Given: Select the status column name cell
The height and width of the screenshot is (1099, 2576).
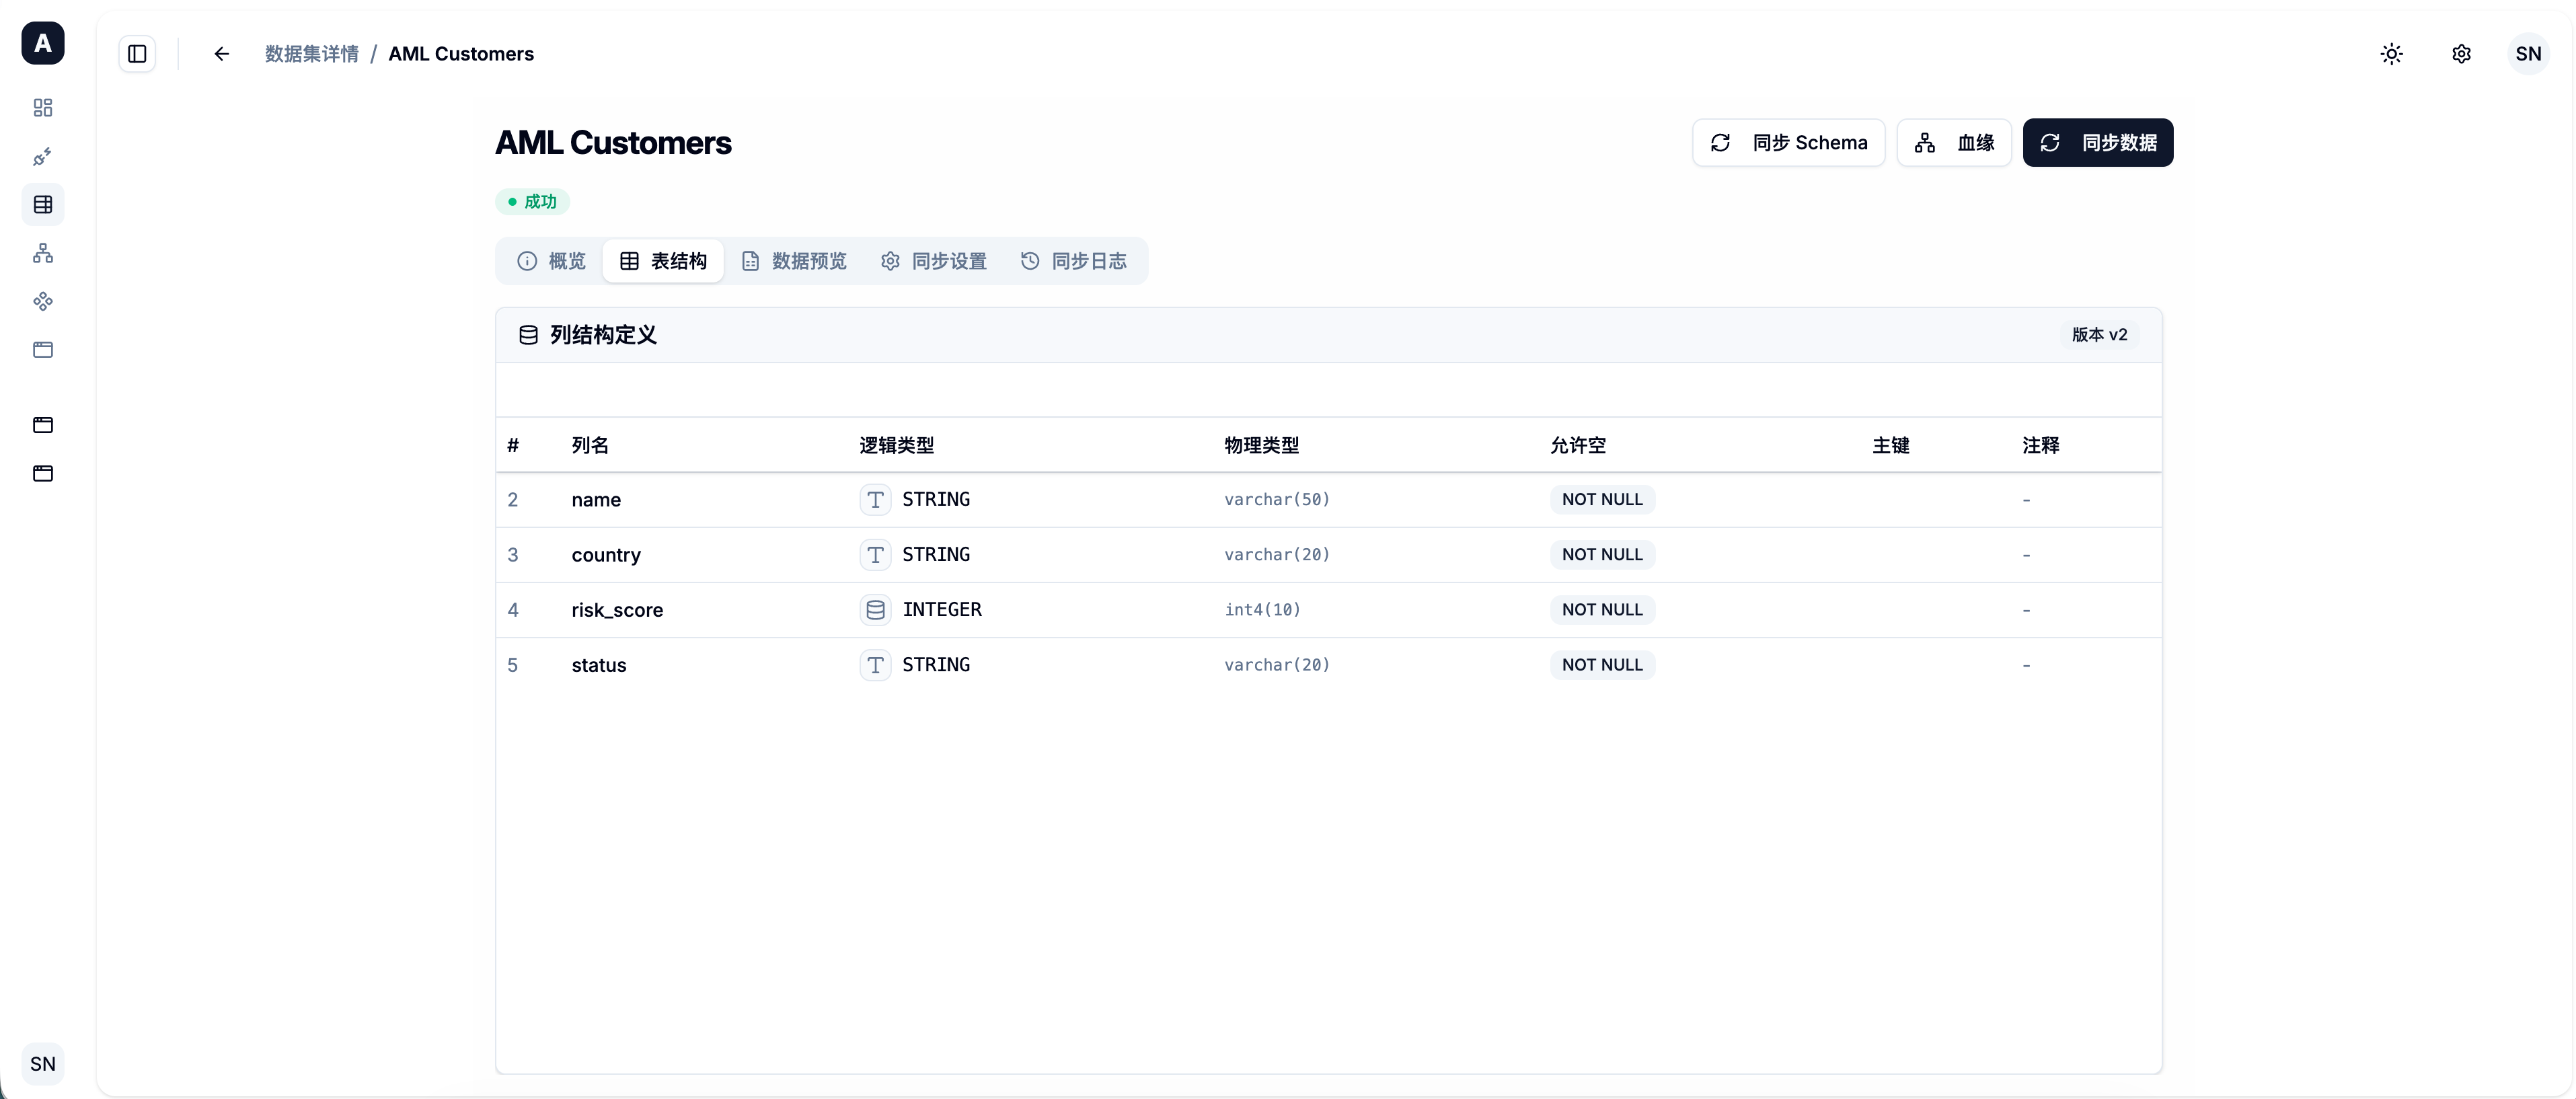Looking at the screenshot, I should [599, 665].
